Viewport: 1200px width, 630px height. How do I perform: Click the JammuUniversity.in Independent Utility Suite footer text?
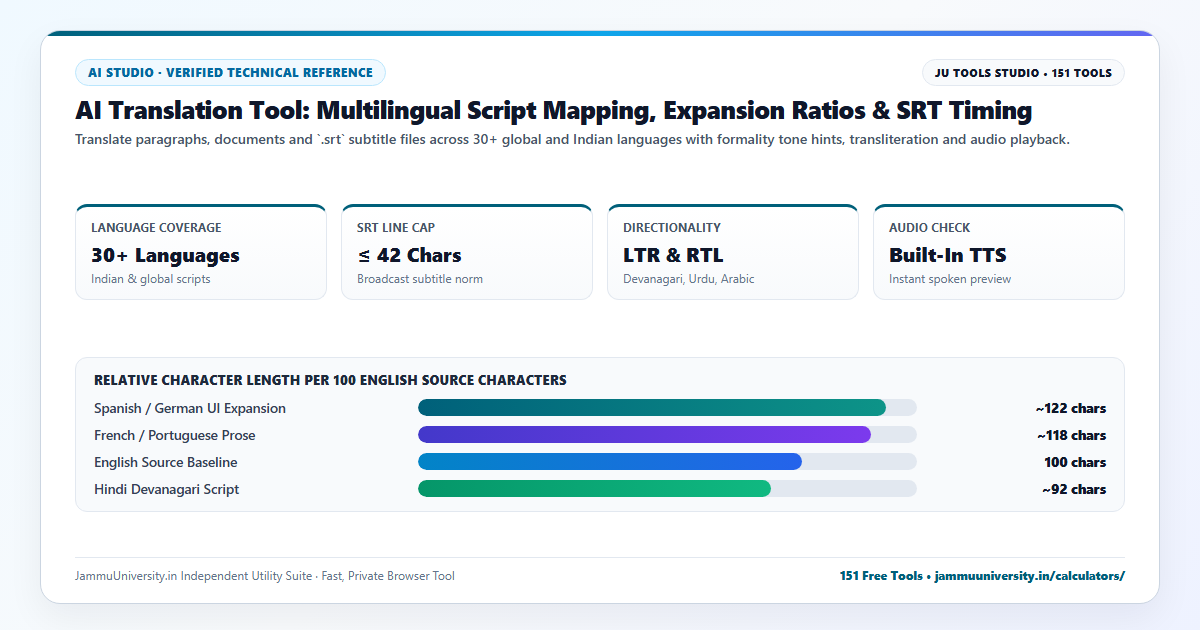[x=265, y=576]
